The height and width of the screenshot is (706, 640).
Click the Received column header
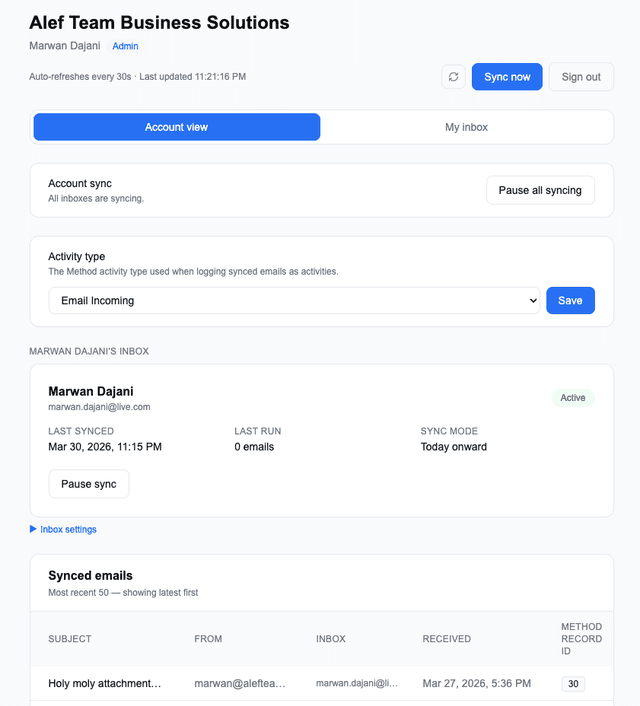[446, 639]
